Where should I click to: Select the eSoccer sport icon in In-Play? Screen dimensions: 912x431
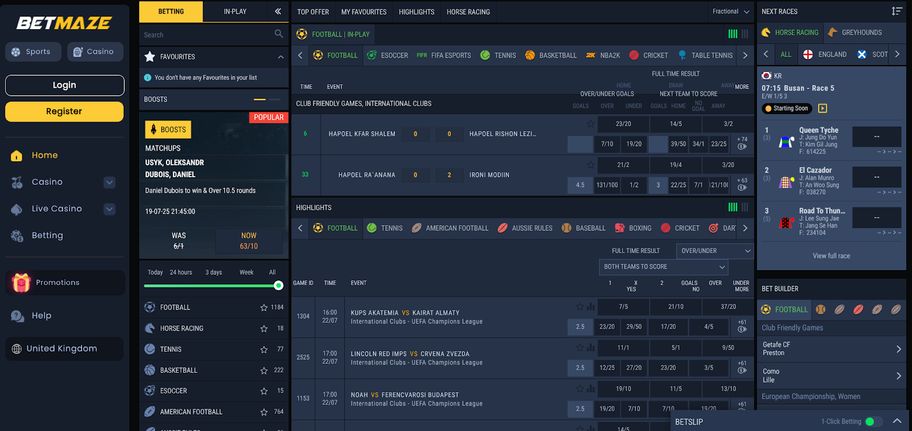point(371,55)
